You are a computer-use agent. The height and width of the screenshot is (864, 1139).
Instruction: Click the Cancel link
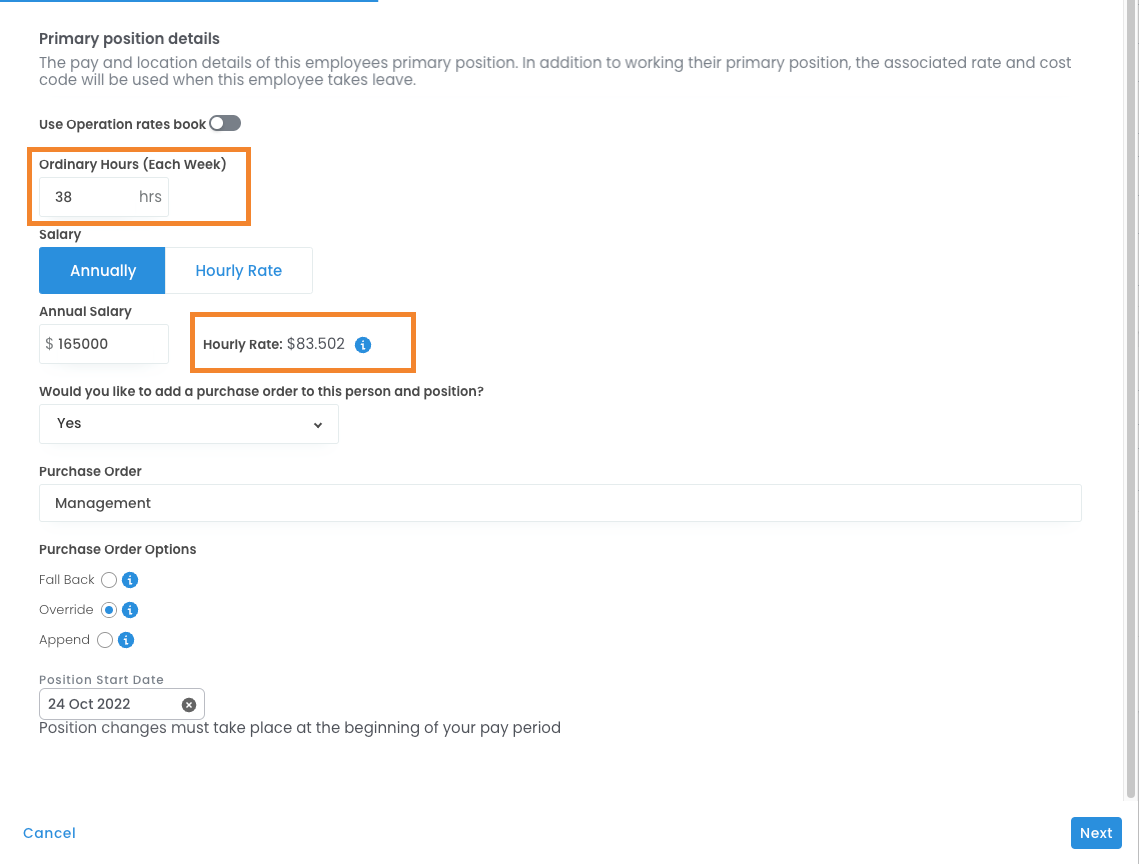pos(49,833)
